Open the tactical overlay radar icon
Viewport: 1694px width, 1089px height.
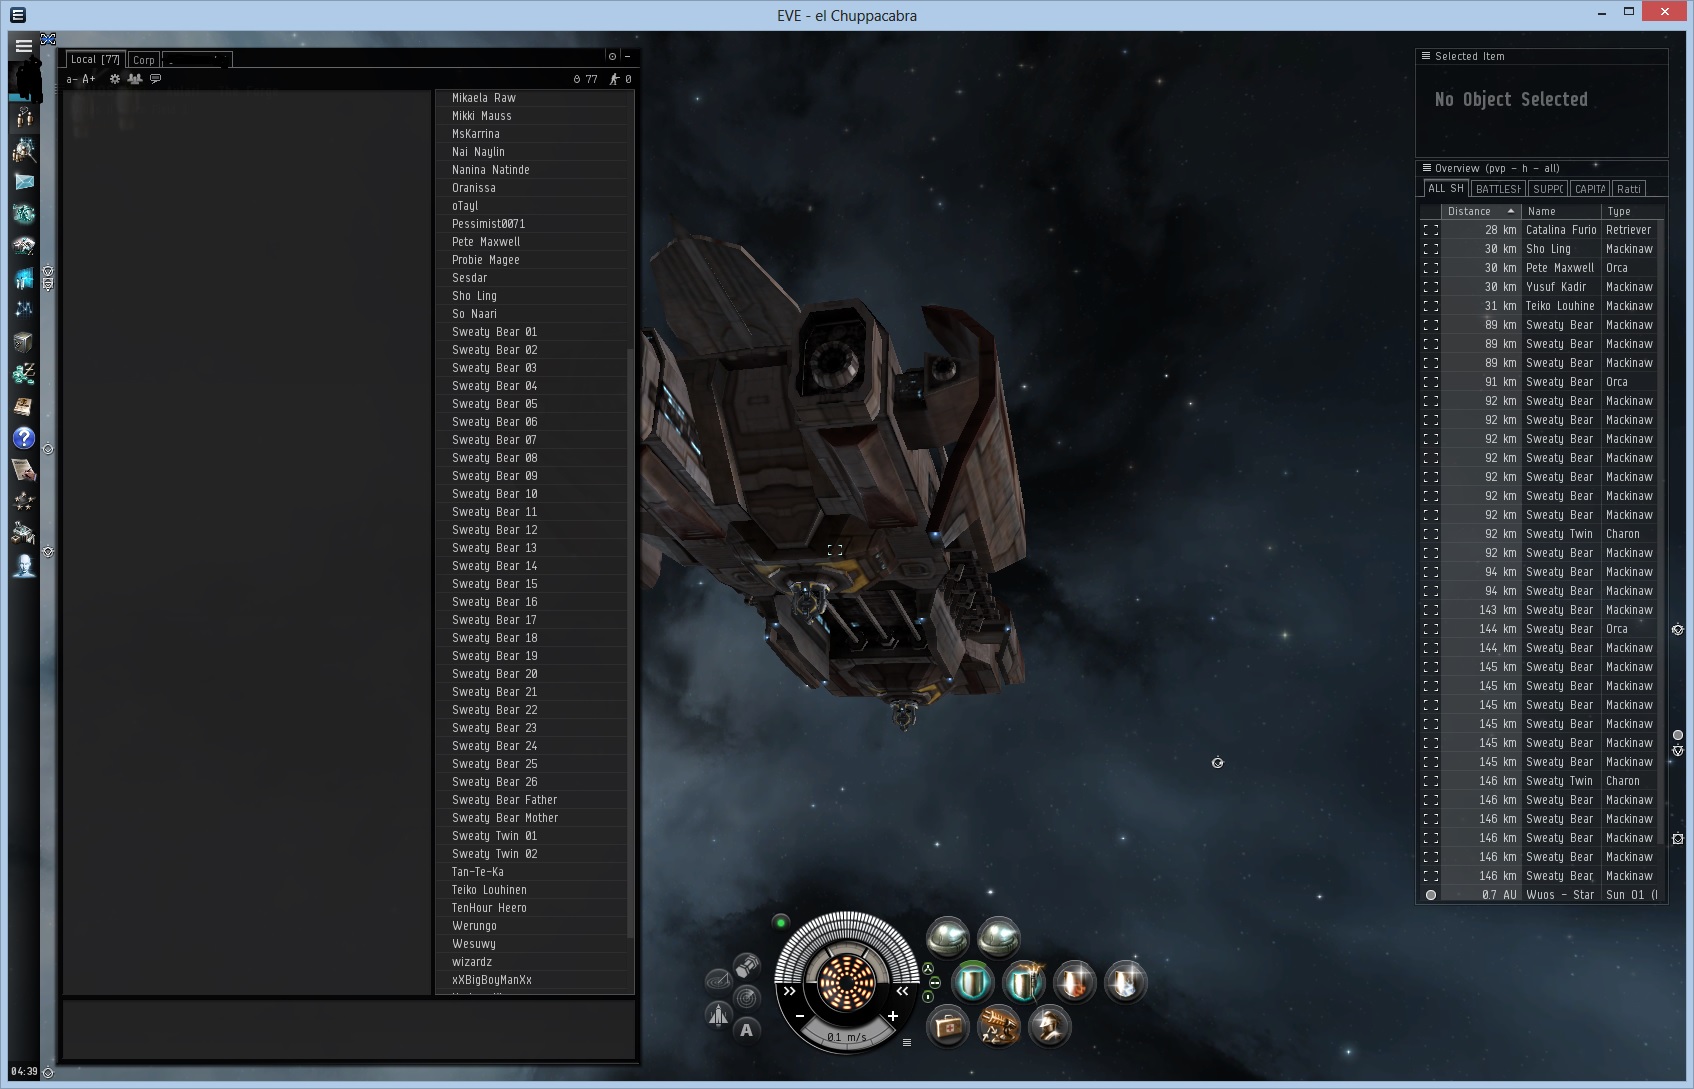(x=718, y=980)
